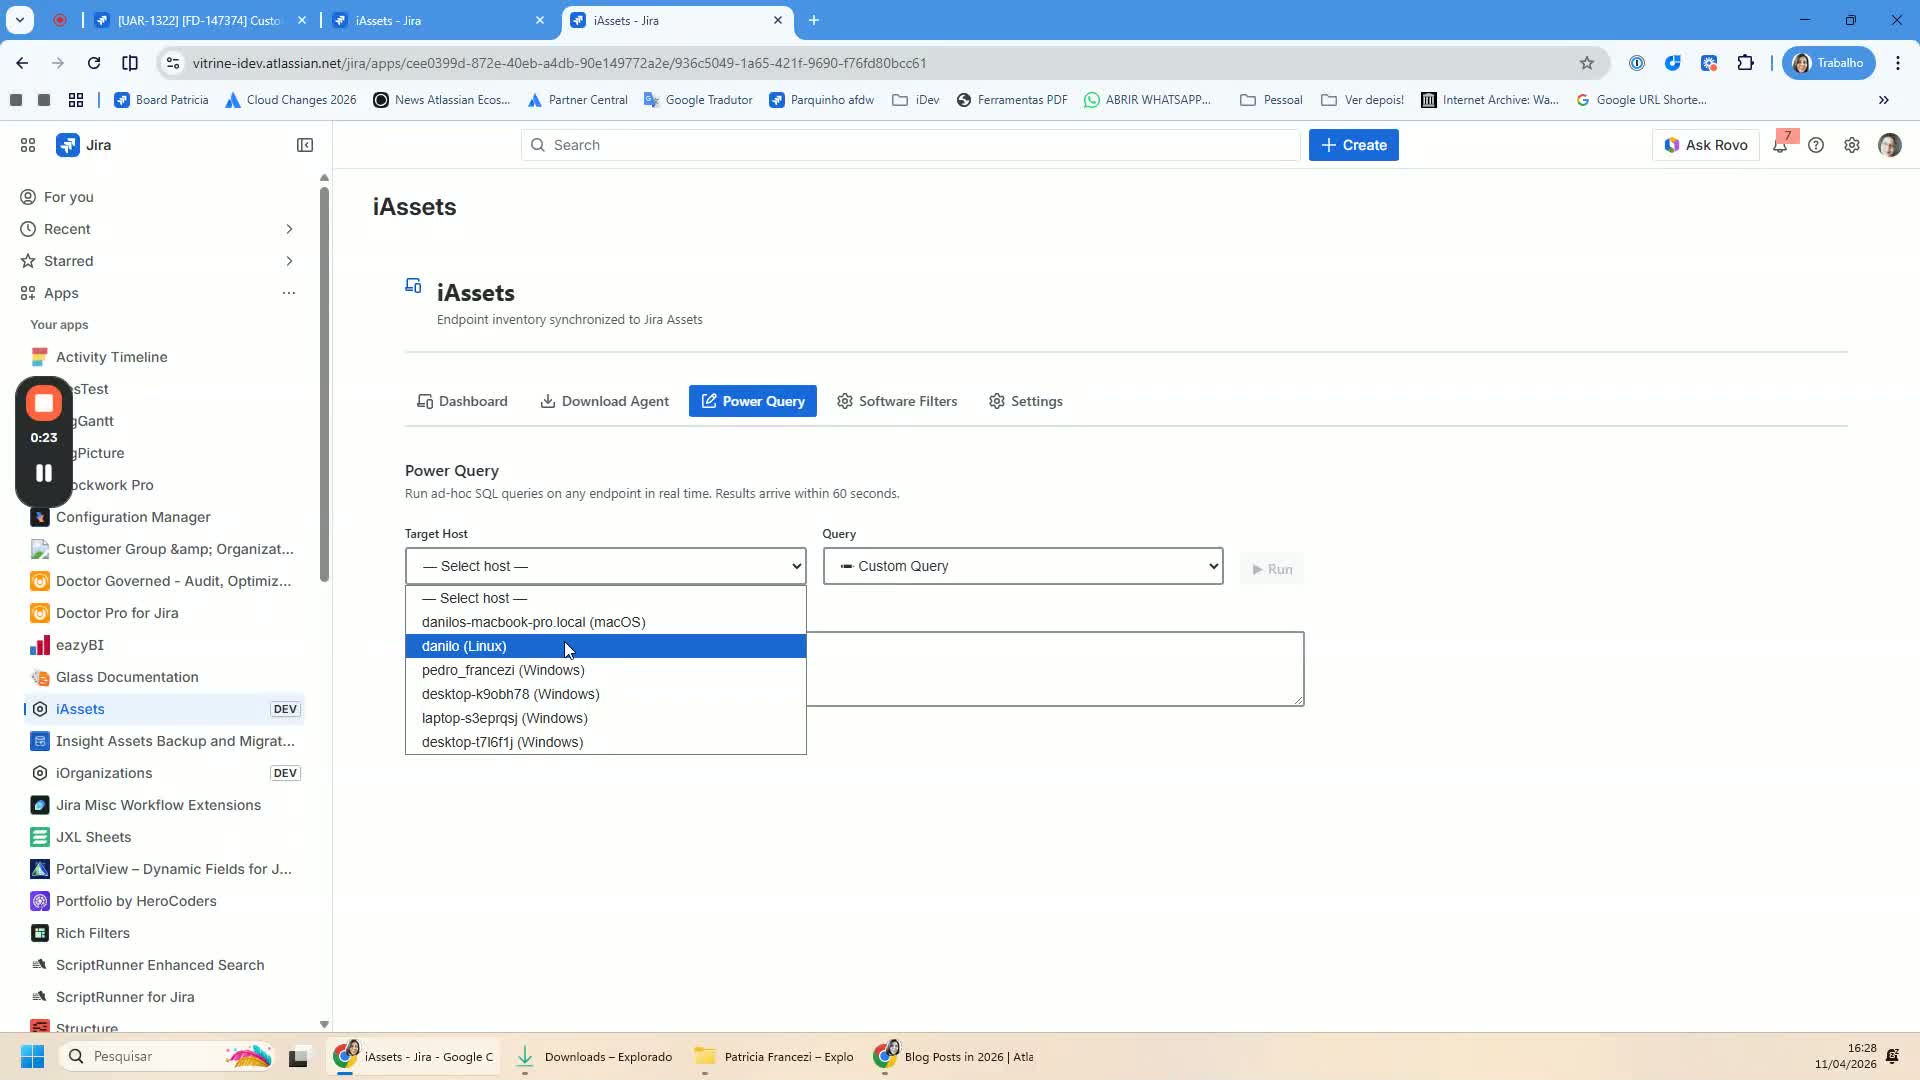The image size is (1920, 1080).
Task: Open Activity Timeline app icon
Action: (40, 357)
